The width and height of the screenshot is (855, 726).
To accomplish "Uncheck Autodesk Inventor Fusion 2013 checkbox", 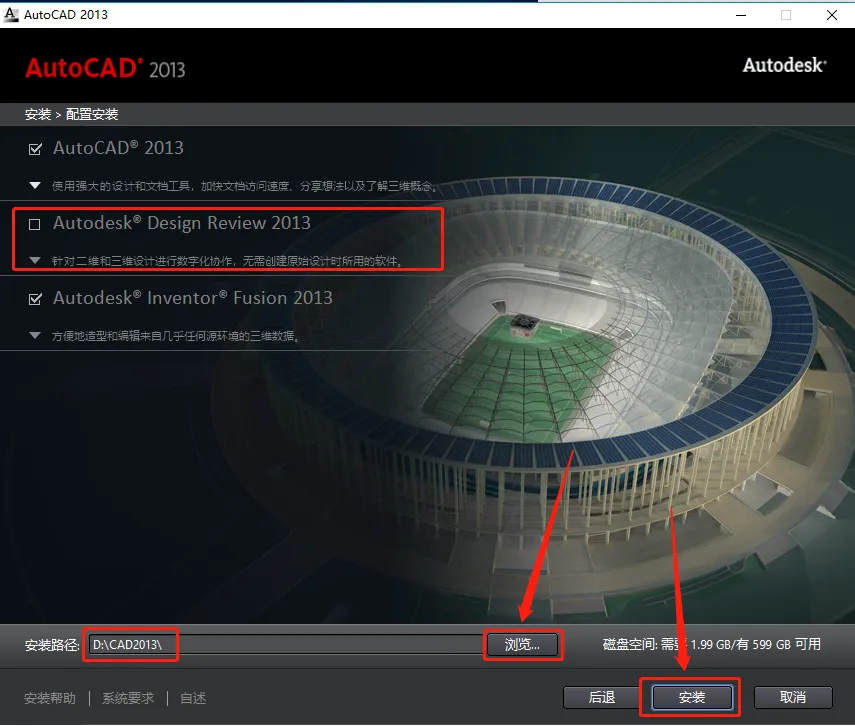I will 35,299.
